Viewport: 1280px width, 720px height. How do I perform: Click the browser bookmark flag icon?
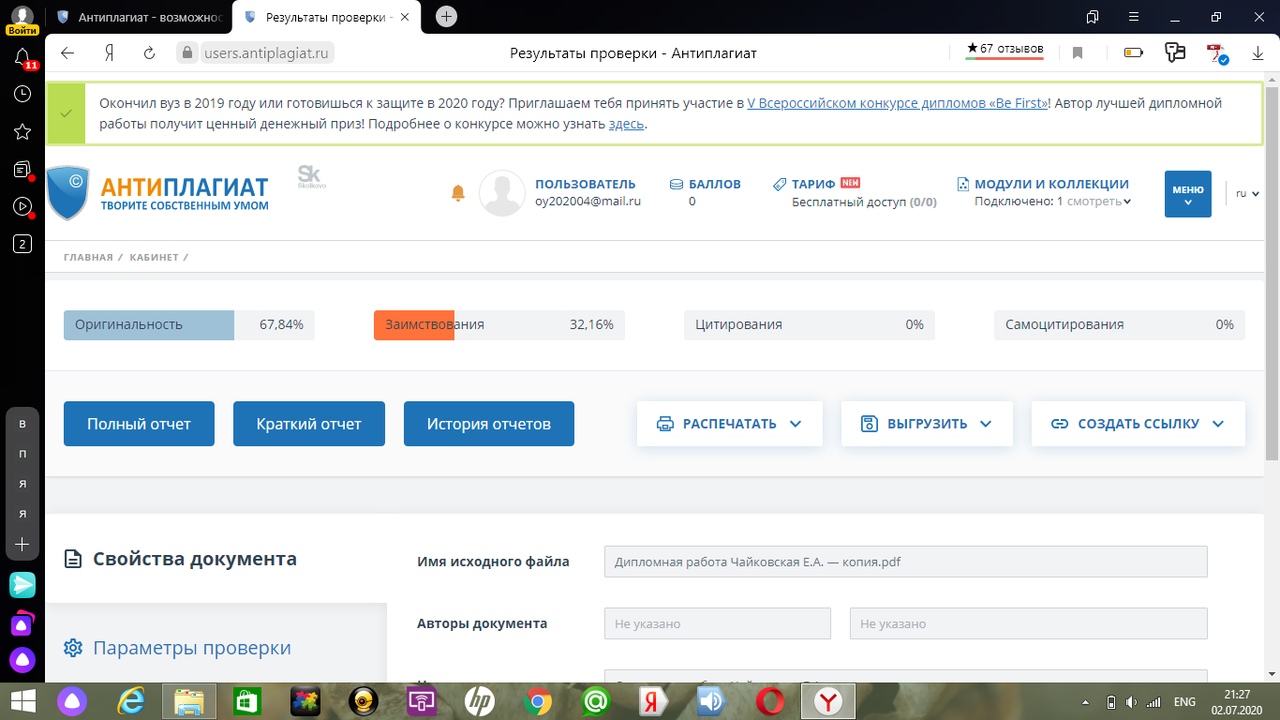[1077, 53]
